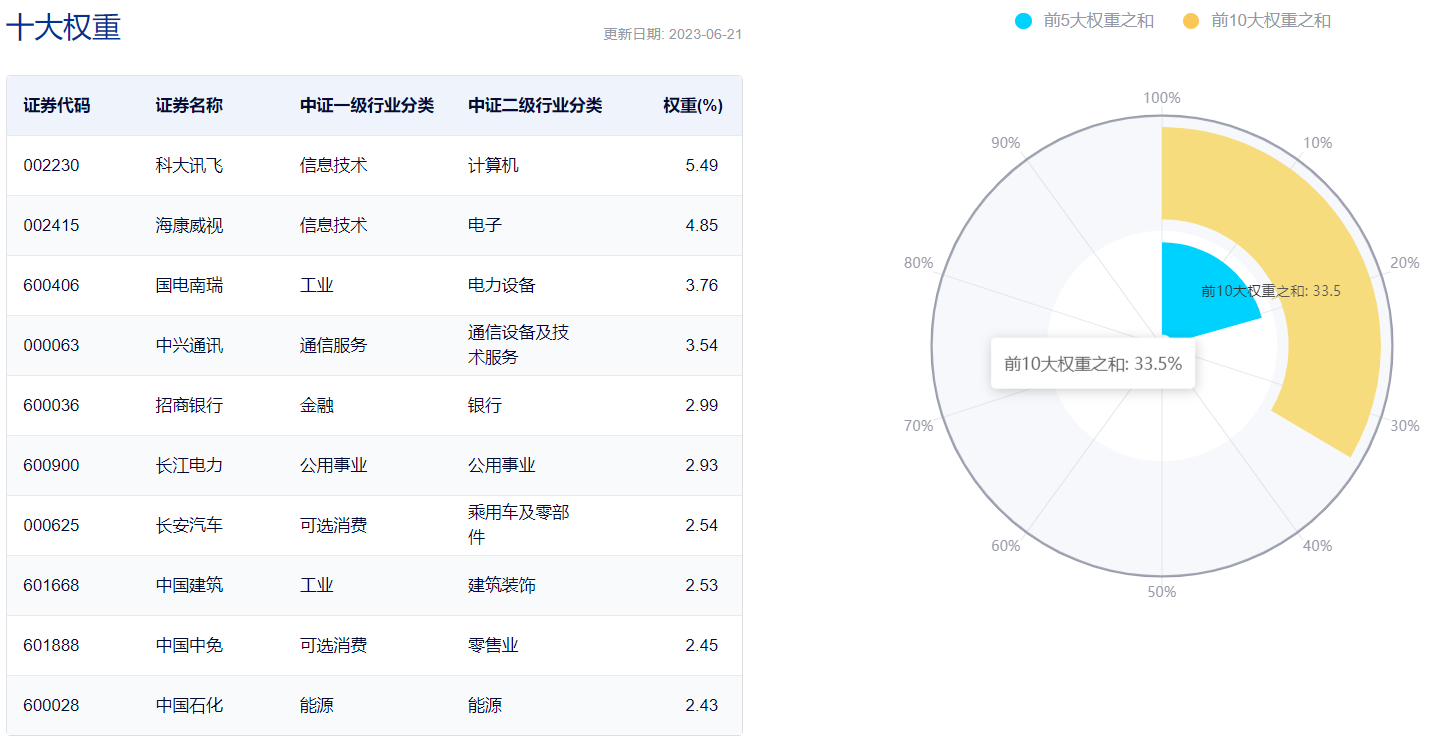Click the 十大权重 heading

click(64, 27)
